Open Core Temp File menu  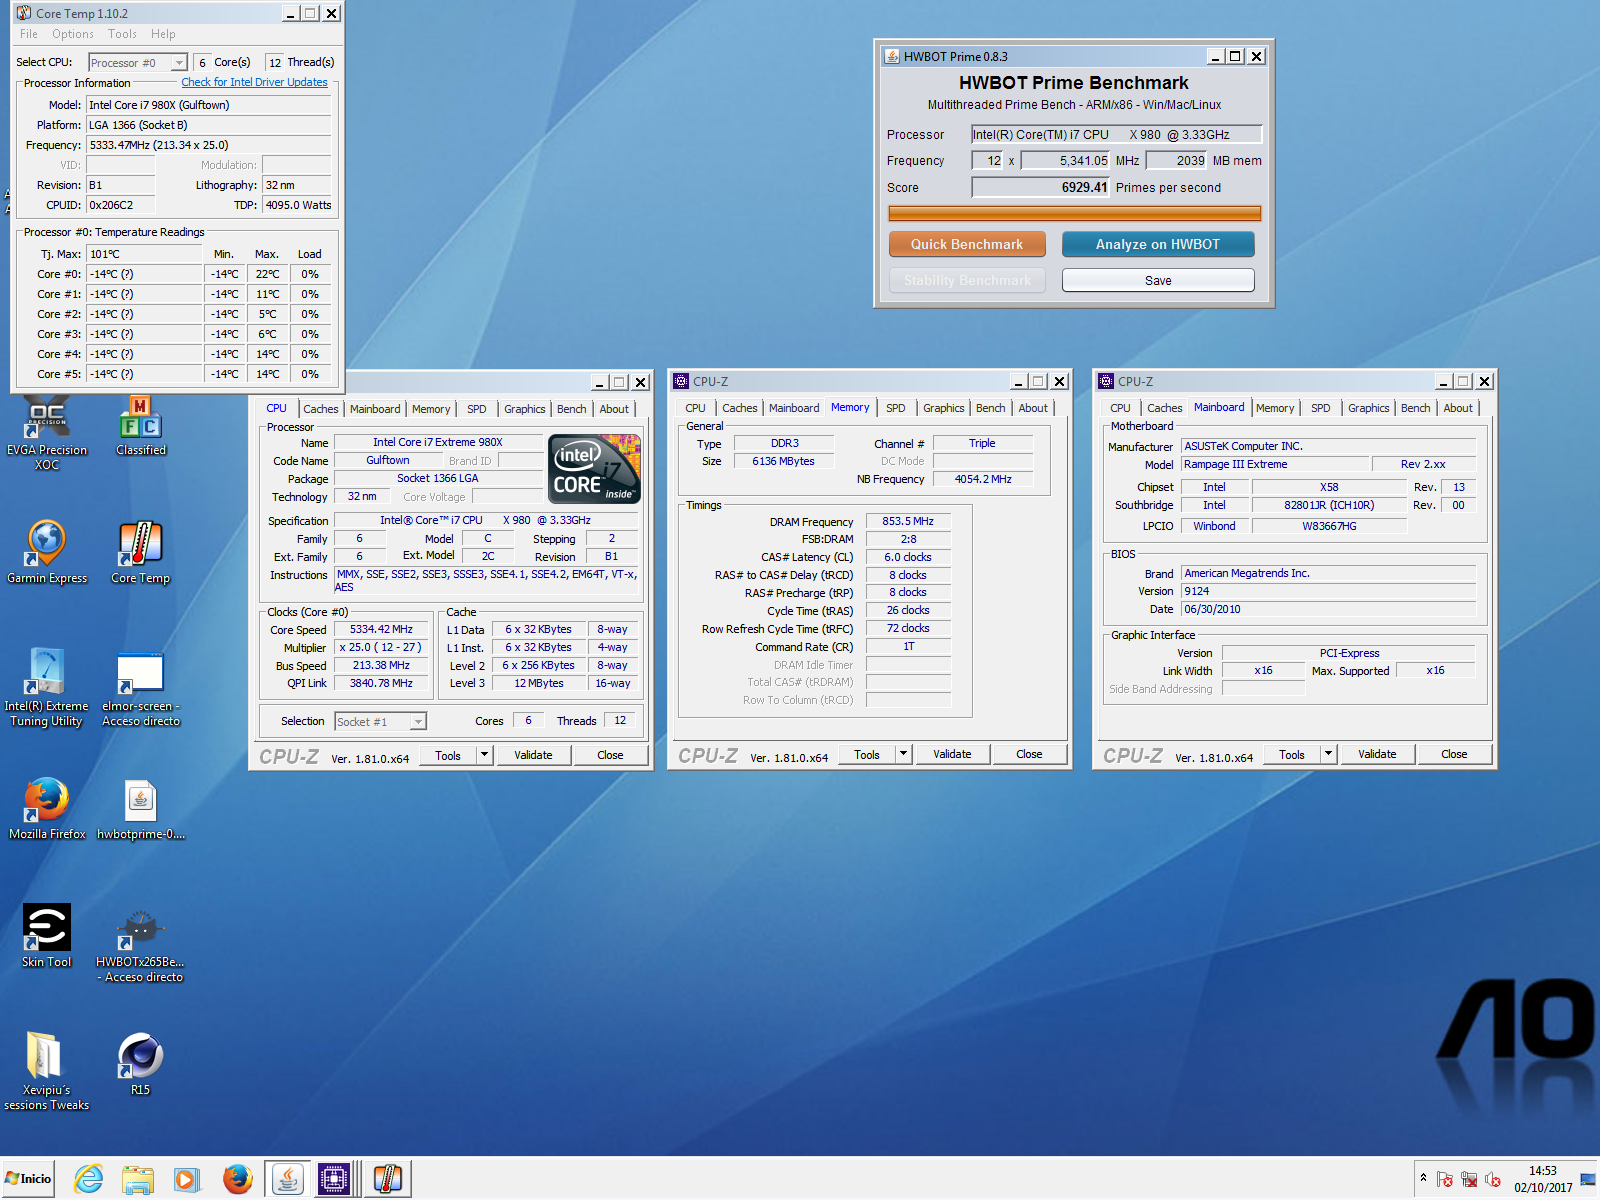tap(29, 34)
